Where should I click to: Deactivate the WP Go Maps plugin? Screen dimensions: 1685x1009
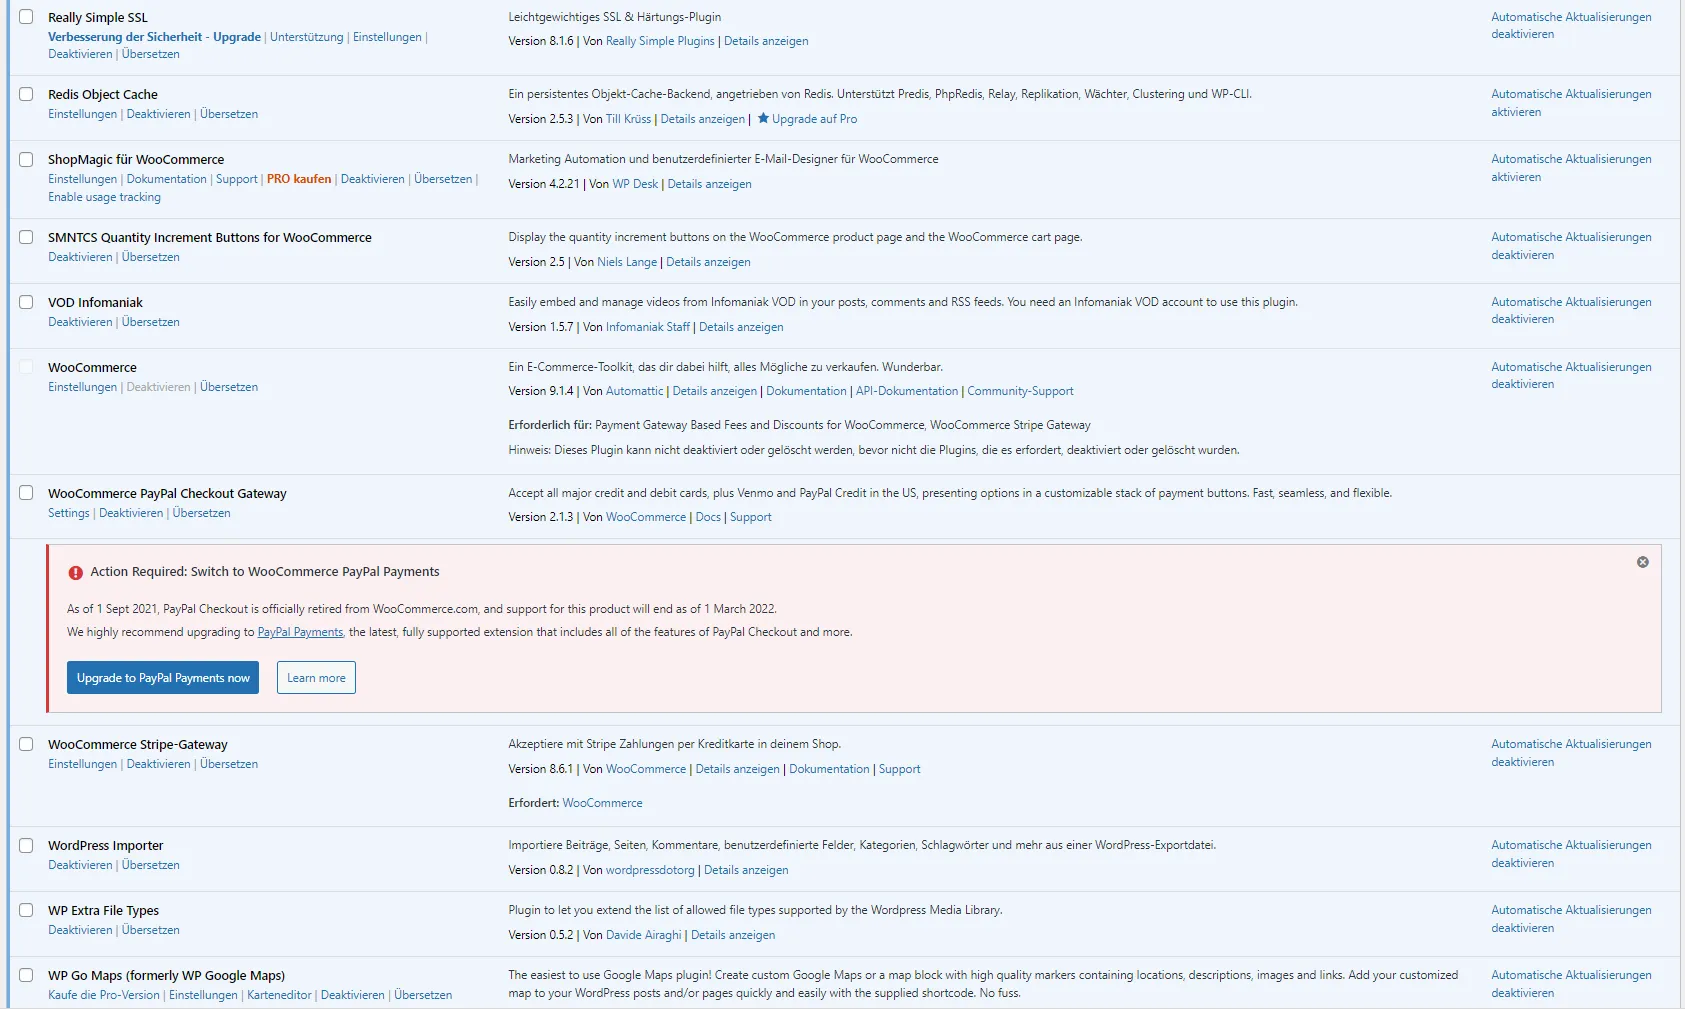pyautogui.click(x=353, y=995)
